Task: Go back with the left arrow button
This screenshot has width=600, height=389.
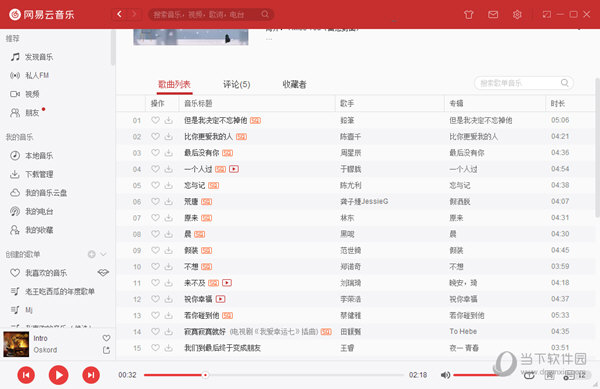Action: 119,15
